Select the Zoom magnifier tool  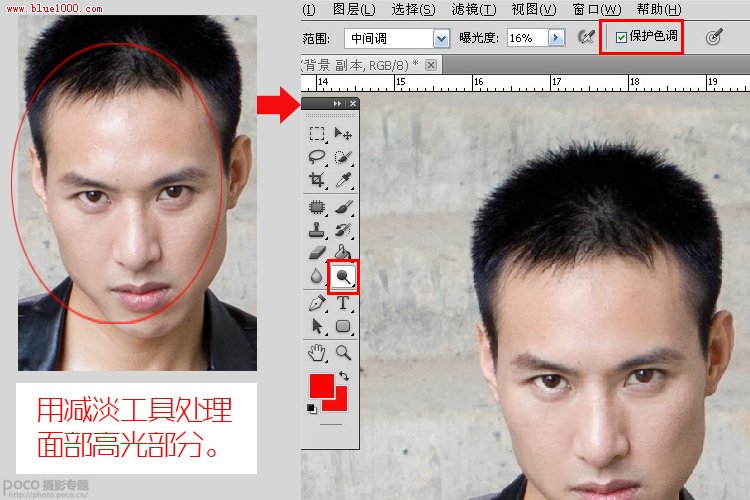(x=343, y=353)
